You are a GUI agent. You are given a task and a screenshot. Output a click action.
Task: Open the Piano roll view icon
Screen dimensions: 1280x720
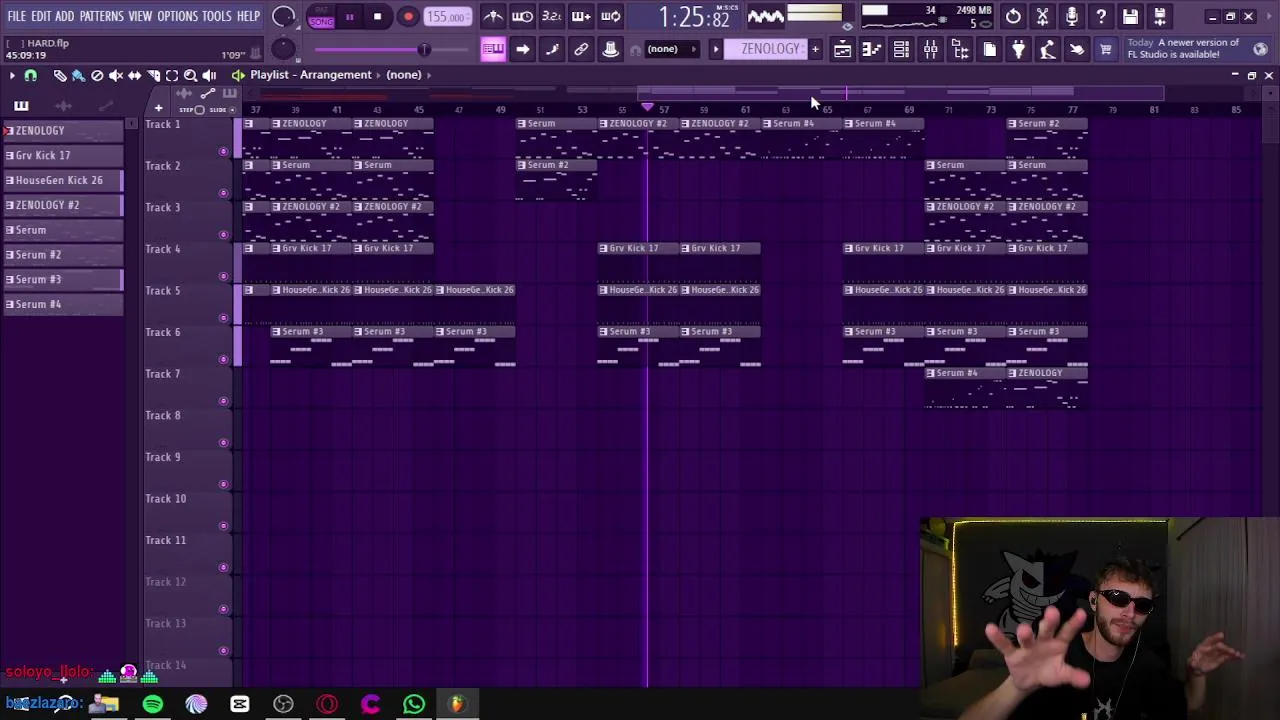tap(871, 49)
